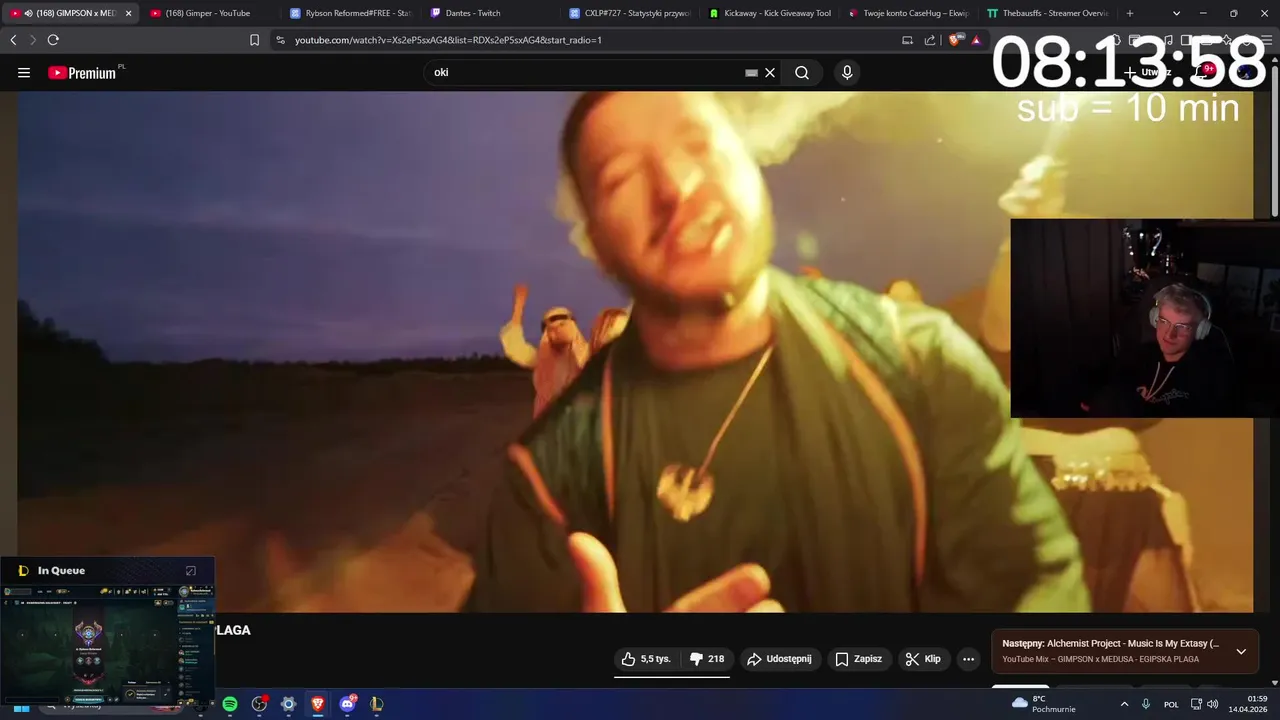Image resolution: width=1280 pixels, height=720 pixels.
Task: Switch to 'Twoje konto CaseHug' tab
Action: coord(908,13)
